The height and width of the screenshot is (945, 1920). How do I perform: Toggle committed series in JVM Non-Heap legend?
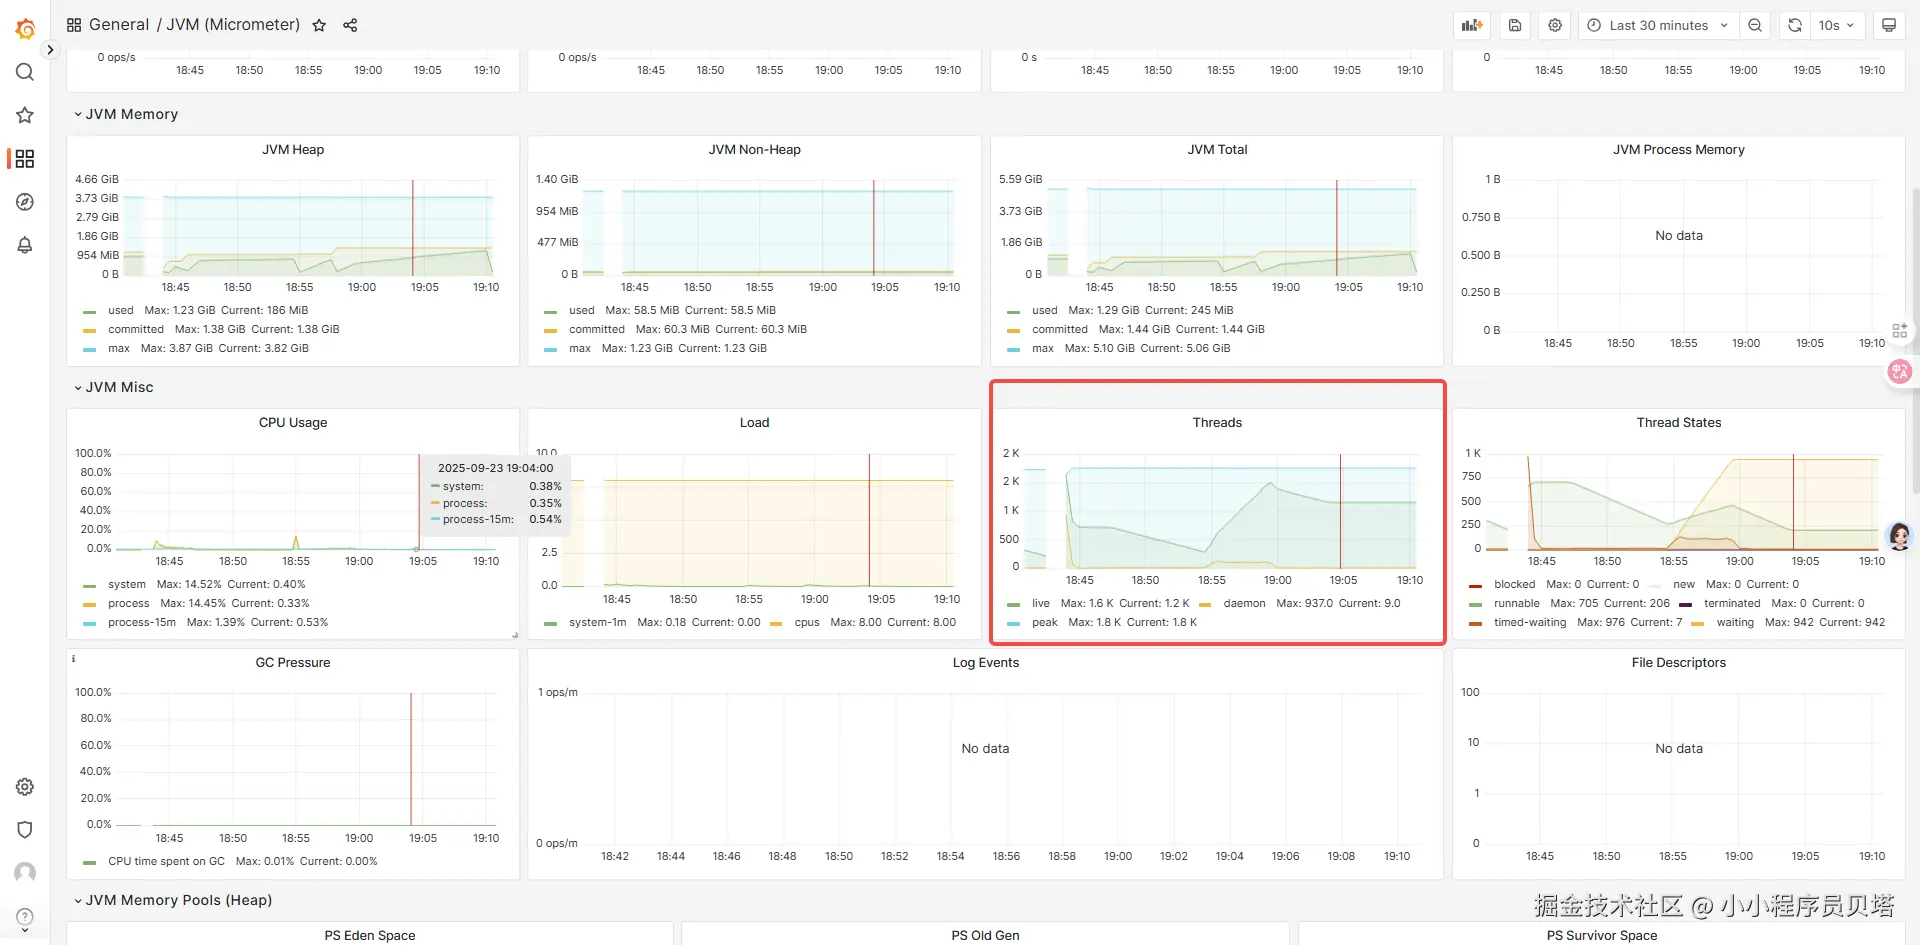[597, 330]
